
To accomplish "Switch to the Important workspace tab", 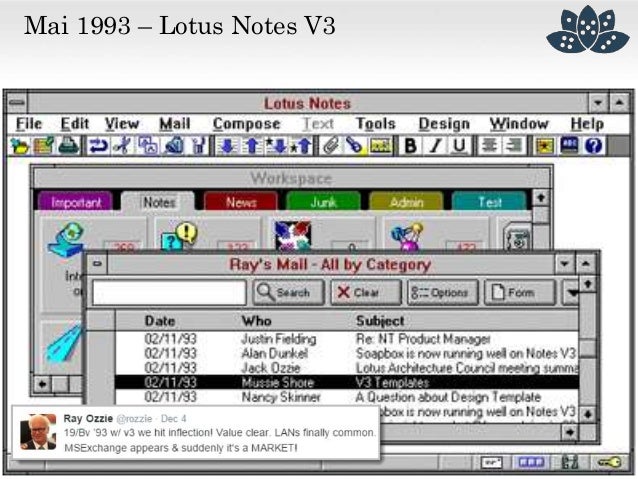I will click(76, 201).
